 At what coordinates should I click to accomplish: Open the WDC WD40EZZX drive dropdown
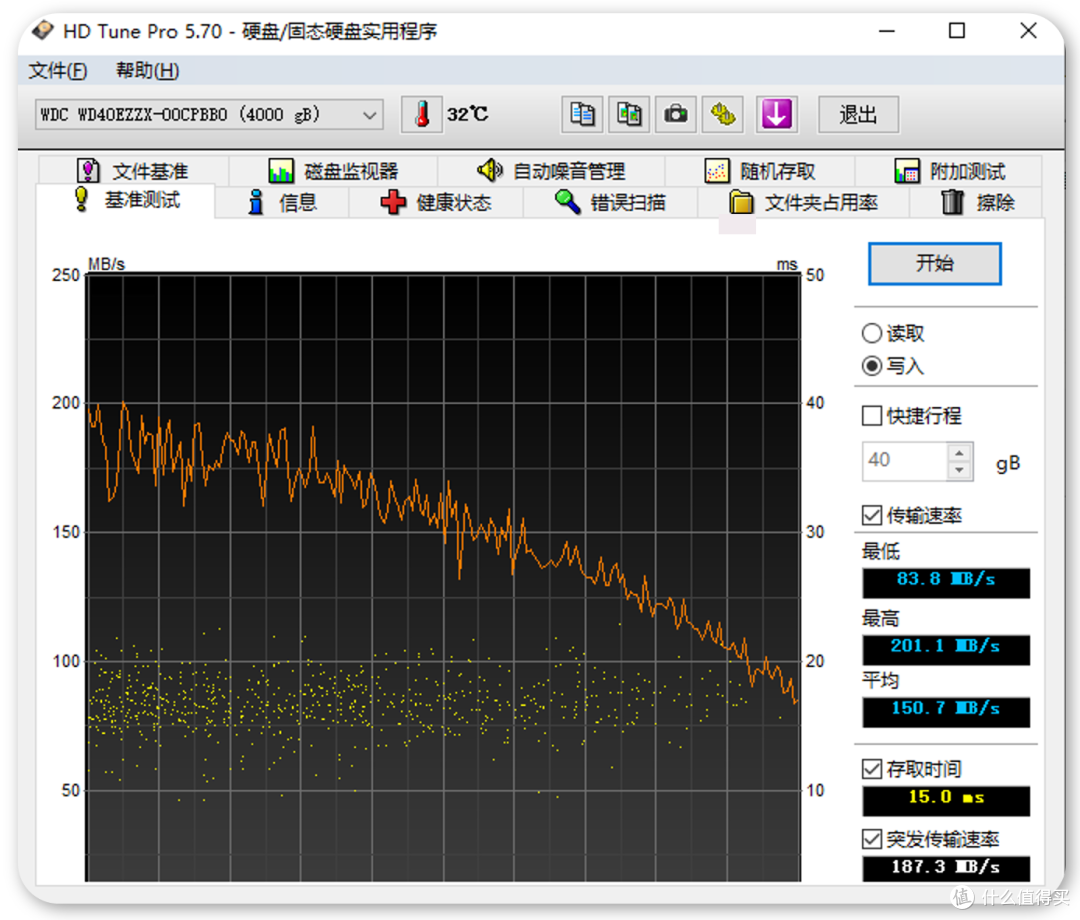209,115
